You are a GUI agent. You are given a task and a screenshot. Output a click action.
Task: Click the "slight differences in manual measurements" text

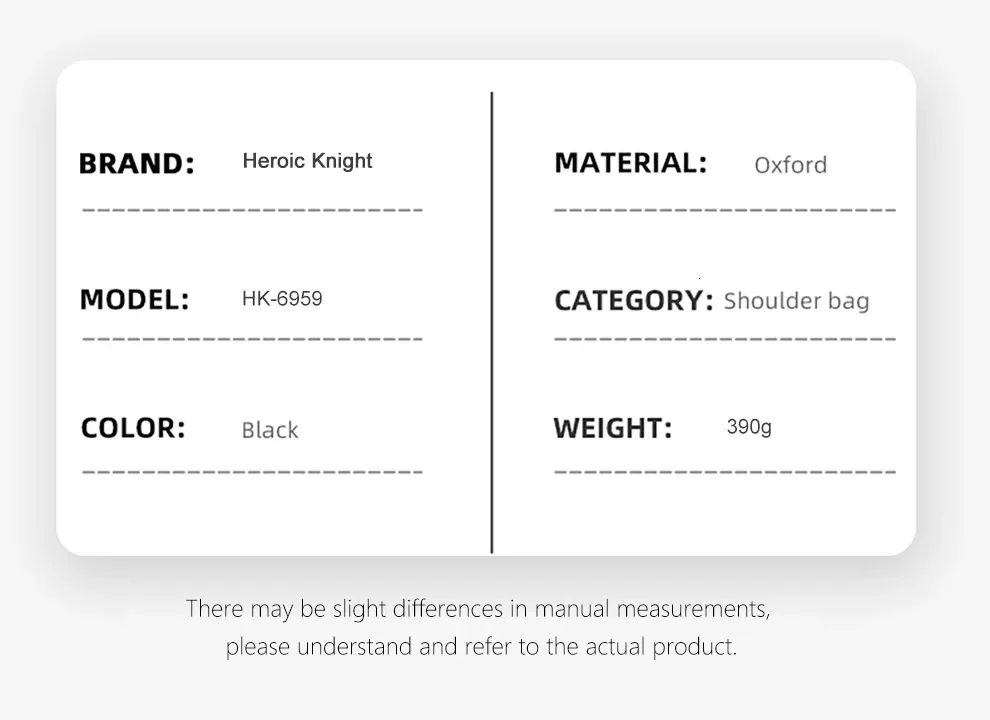point(550,608)
